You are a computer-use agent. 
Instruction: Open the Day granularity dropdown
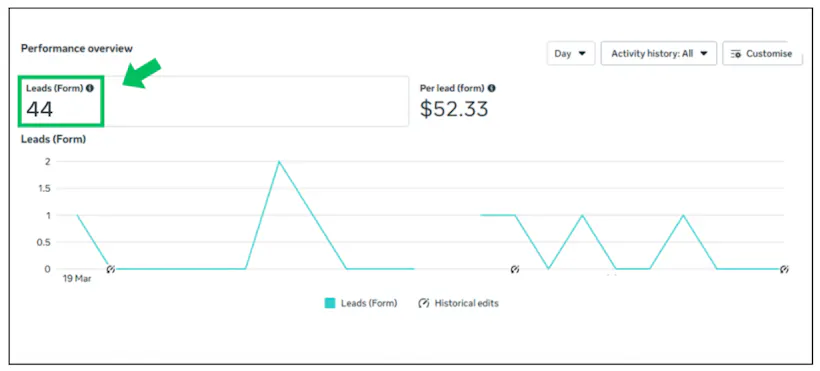(571, 54)
